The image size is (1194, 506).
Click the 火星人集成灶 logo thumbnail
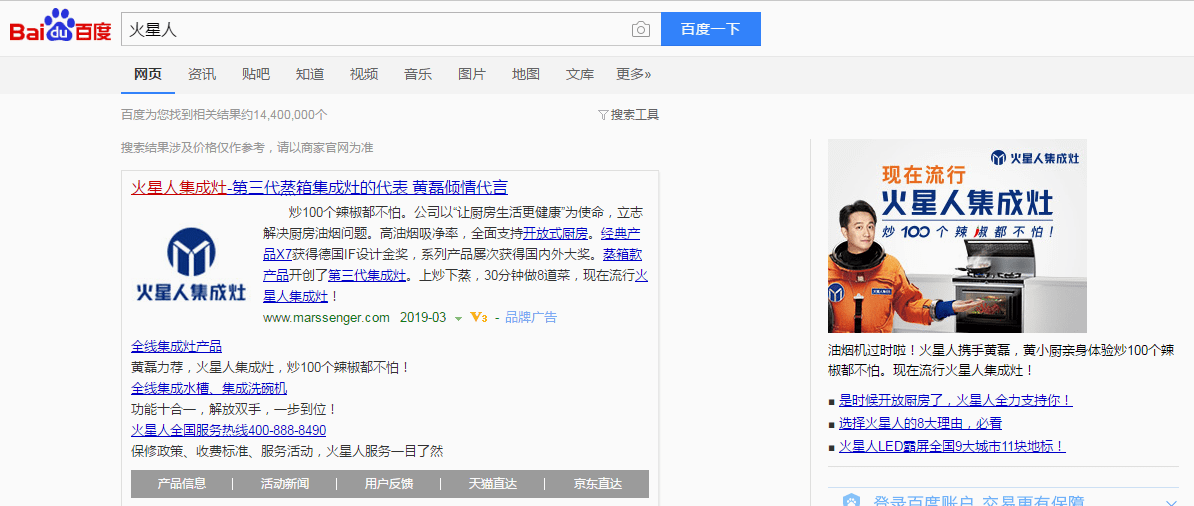click(x=191, y=264)
